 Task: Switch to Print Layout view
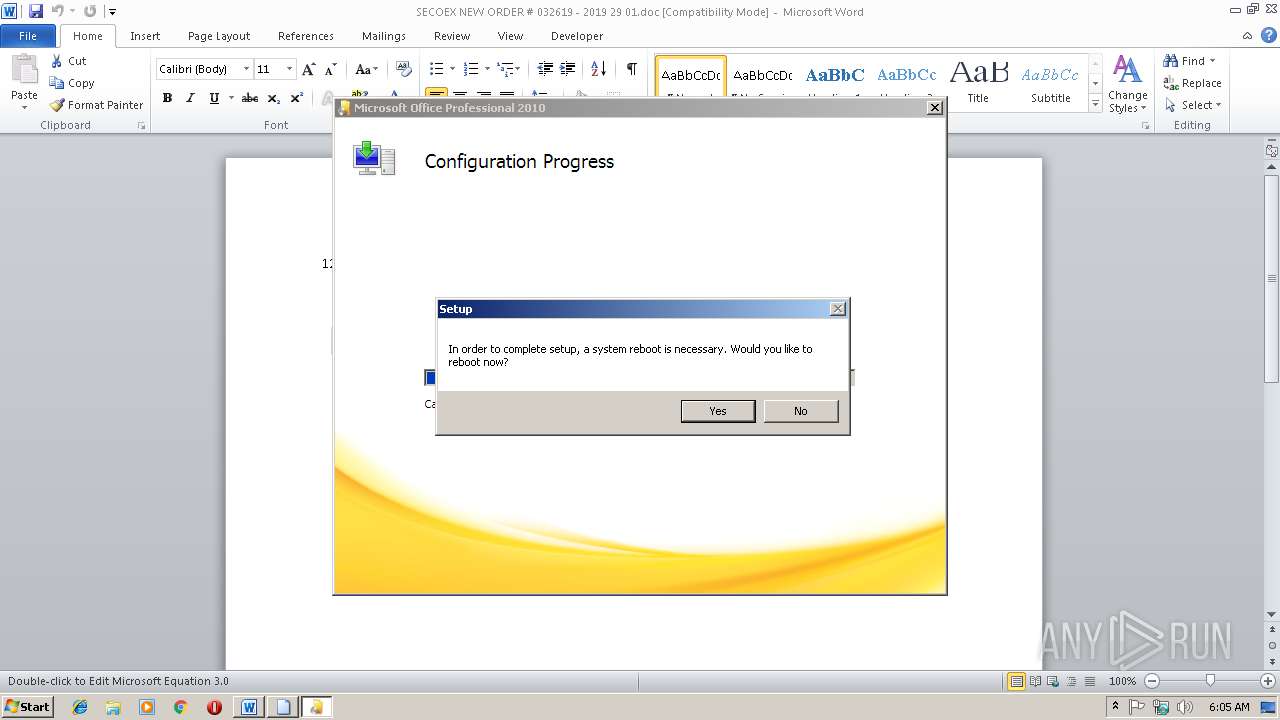tap(1016, 681)
